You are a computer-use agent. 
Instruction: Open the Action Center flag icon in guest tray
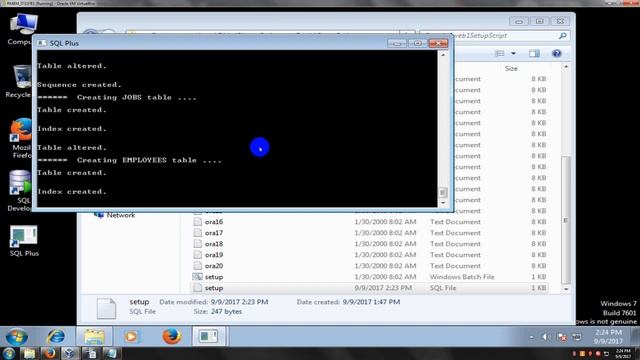pyautogui.click(x=562, y=337)
